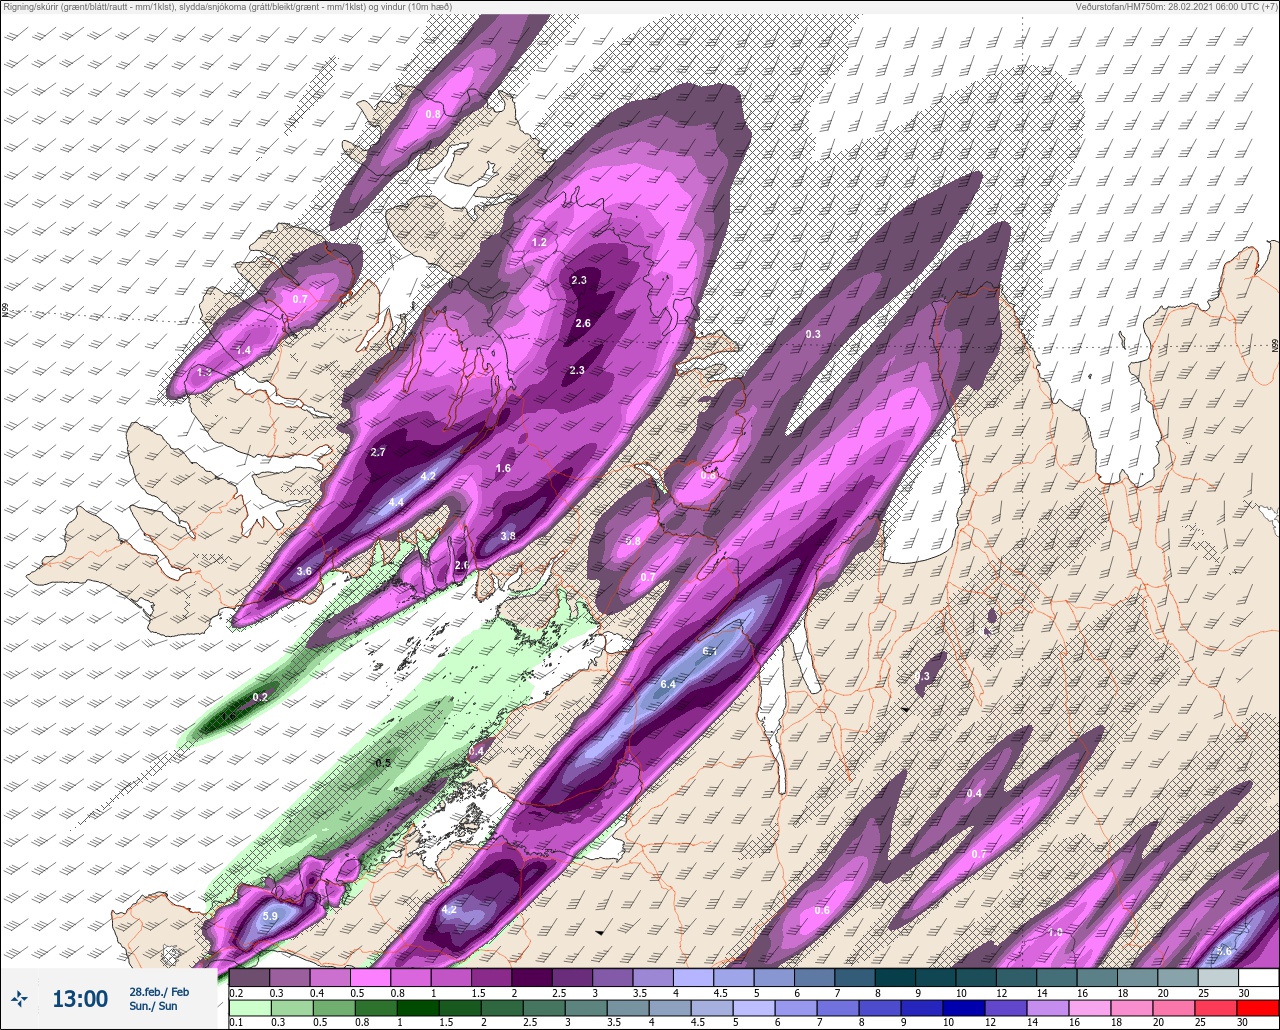
Task: Select the 13:00 forecast time display
Action: pyautogui.click(x=80, y=999)
